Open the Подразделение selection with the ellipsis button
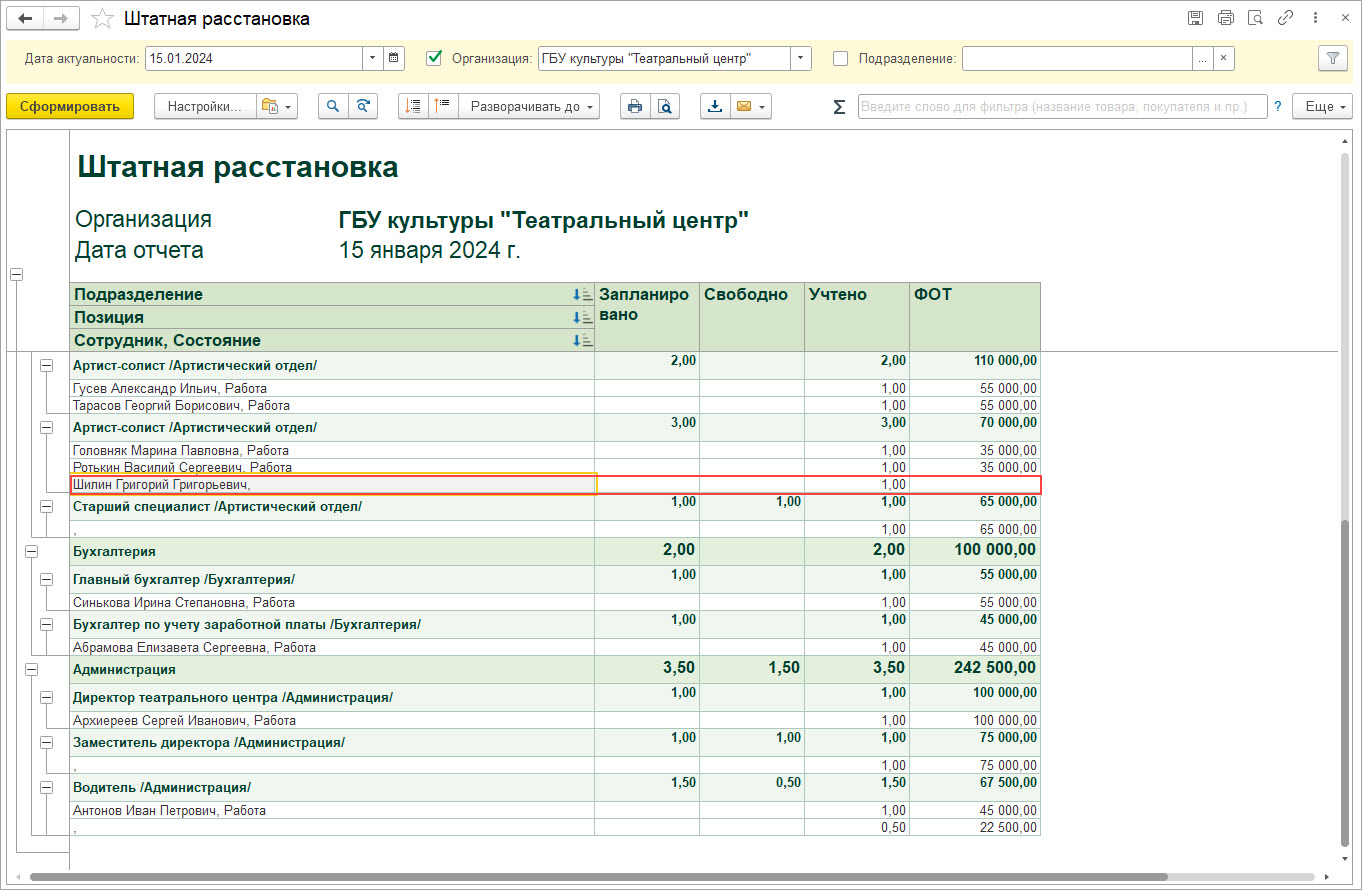The width and height of the screenshot is (1362, 890). point(1202,58)
